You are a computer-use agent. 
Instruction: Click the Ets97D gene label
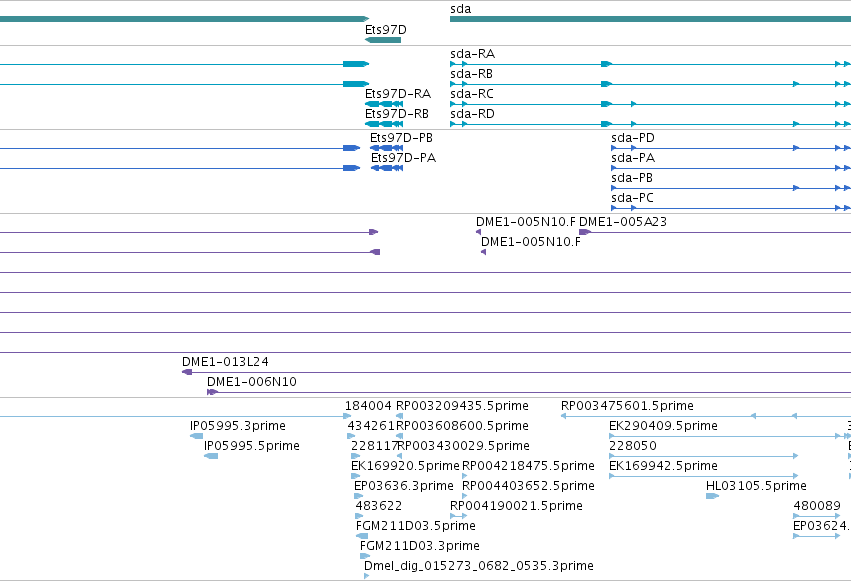tap(385, 30)
